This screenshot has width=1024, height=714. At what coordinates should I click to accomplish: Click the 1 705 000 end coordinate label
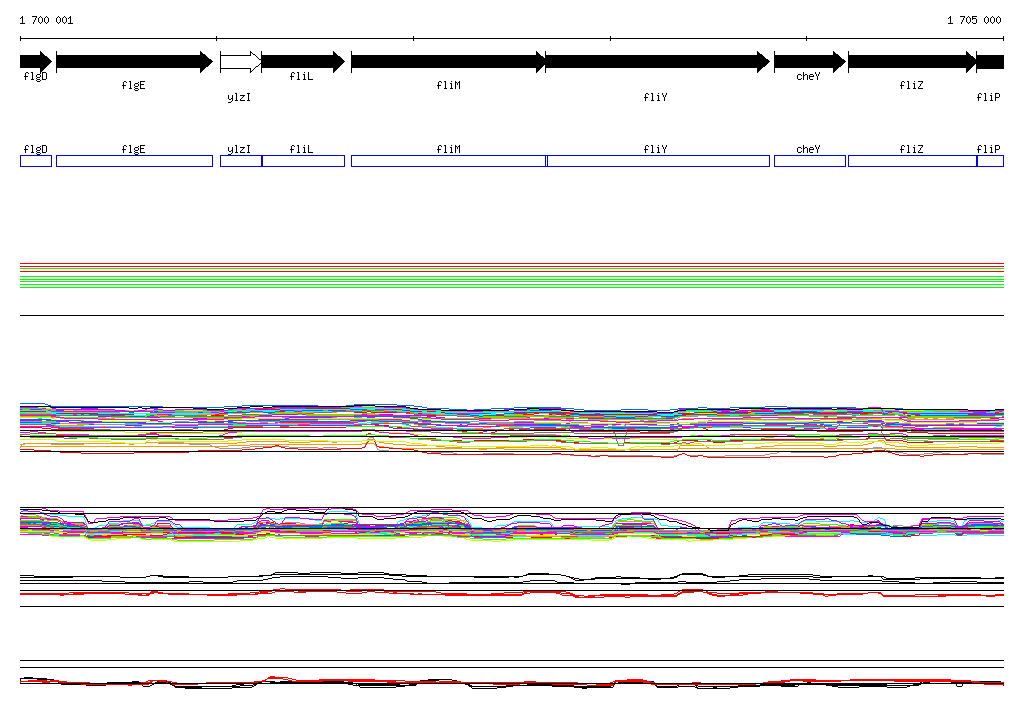(974, 20)
